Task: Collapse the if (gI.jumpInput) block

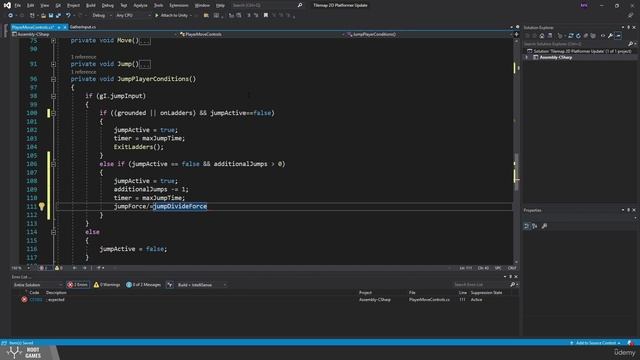Action: click(53, 96)
